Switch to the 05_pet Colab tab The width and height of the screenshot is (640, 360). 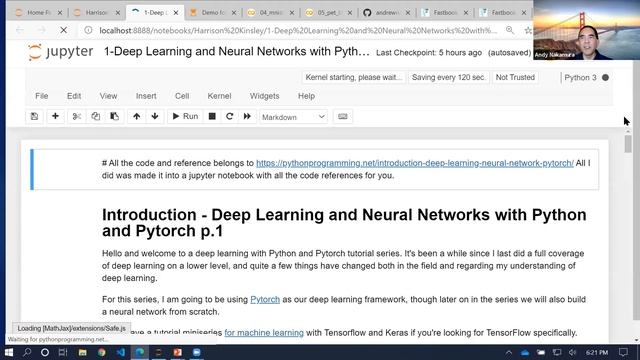pyautogui.click(x=329, y=13)
